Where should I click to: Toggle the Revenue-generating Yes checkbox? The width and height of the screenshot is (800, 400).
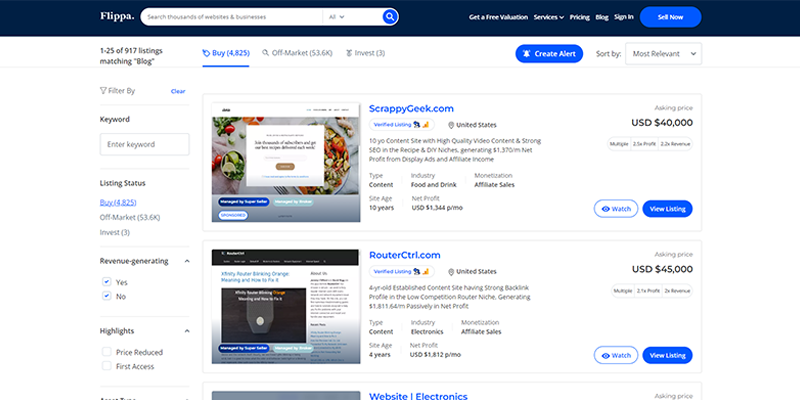pyautogui.click(x=106, y=282)
